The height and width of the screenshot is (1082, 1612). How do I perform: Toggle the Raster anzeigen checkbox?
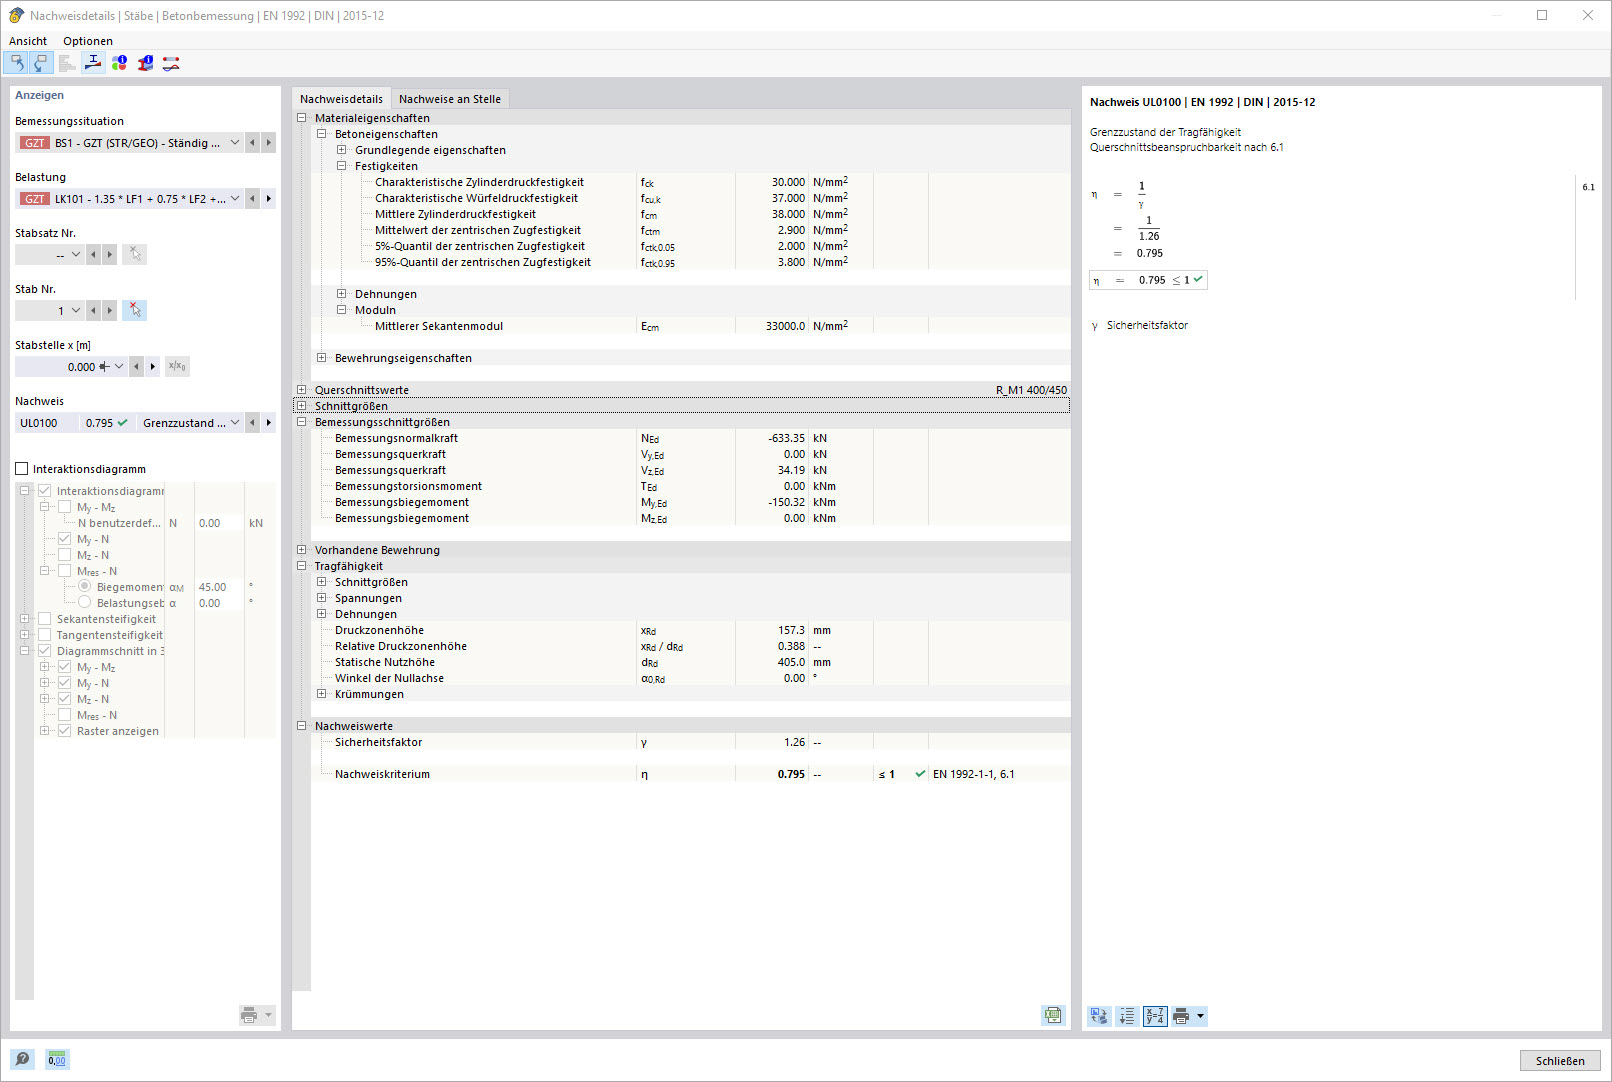pos(65,731)
